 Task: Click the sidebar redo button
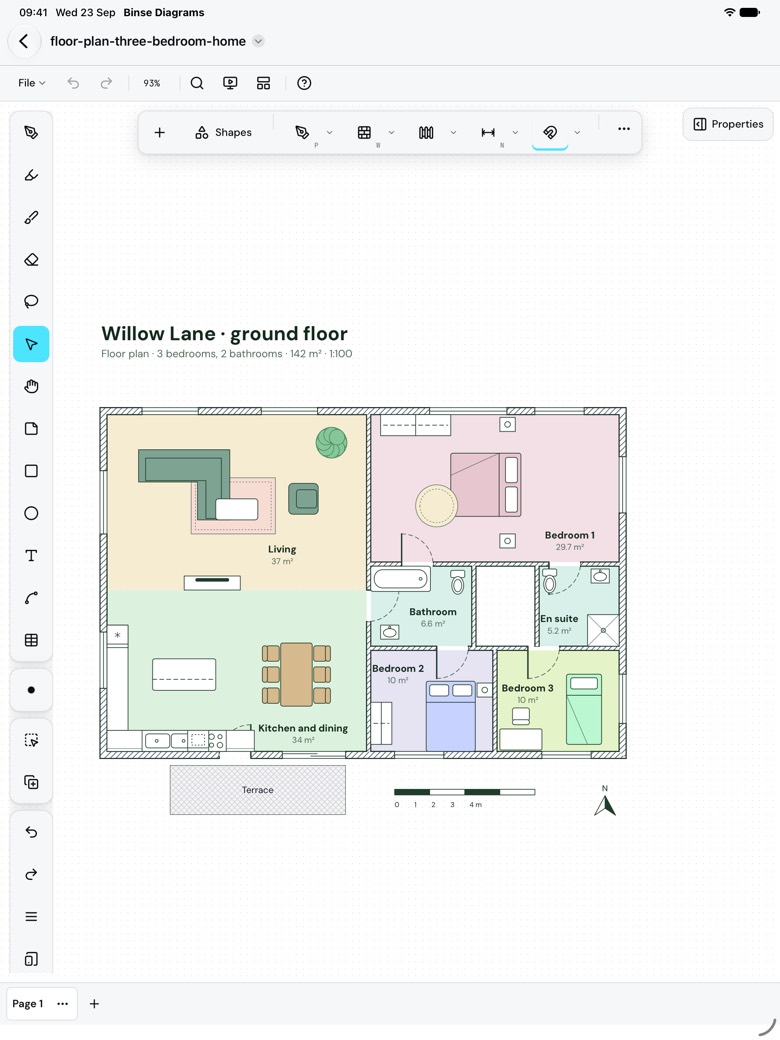point(31,875)
